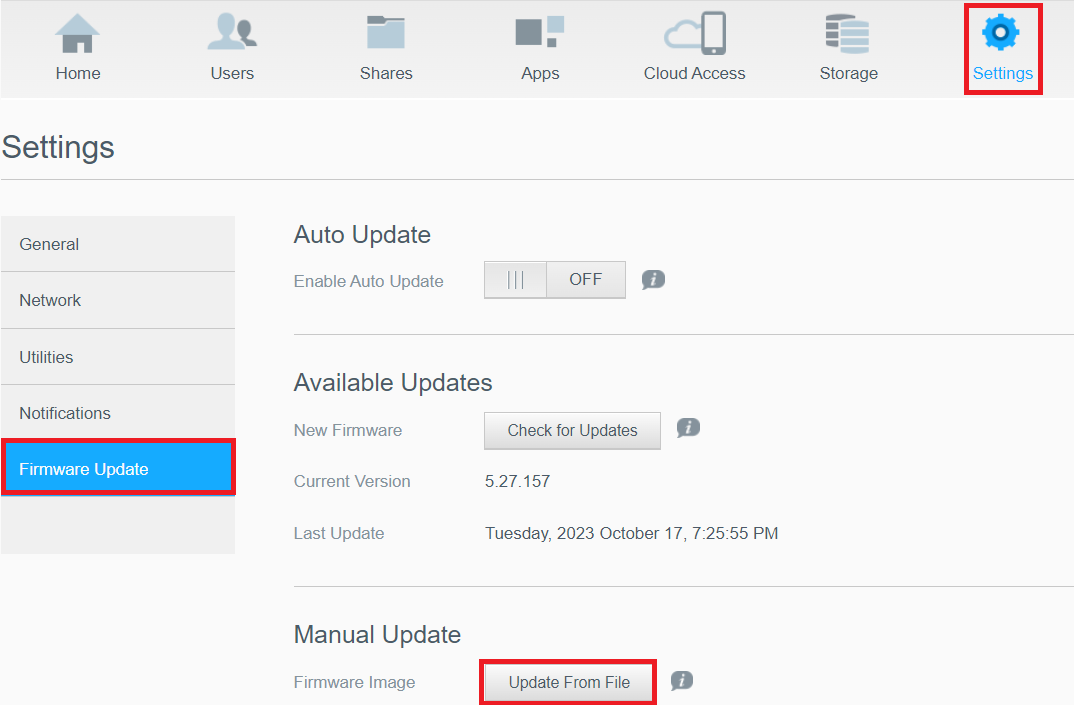Open the Shares folder icon
This screenshot has width=1074, height=705.
[386, 33]
